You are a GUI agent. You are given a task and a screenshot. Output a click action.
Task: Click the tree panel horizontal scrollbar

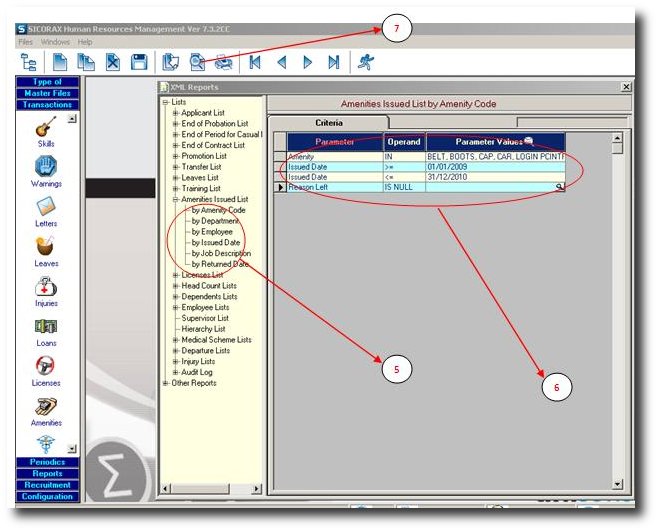pos(212,489)
